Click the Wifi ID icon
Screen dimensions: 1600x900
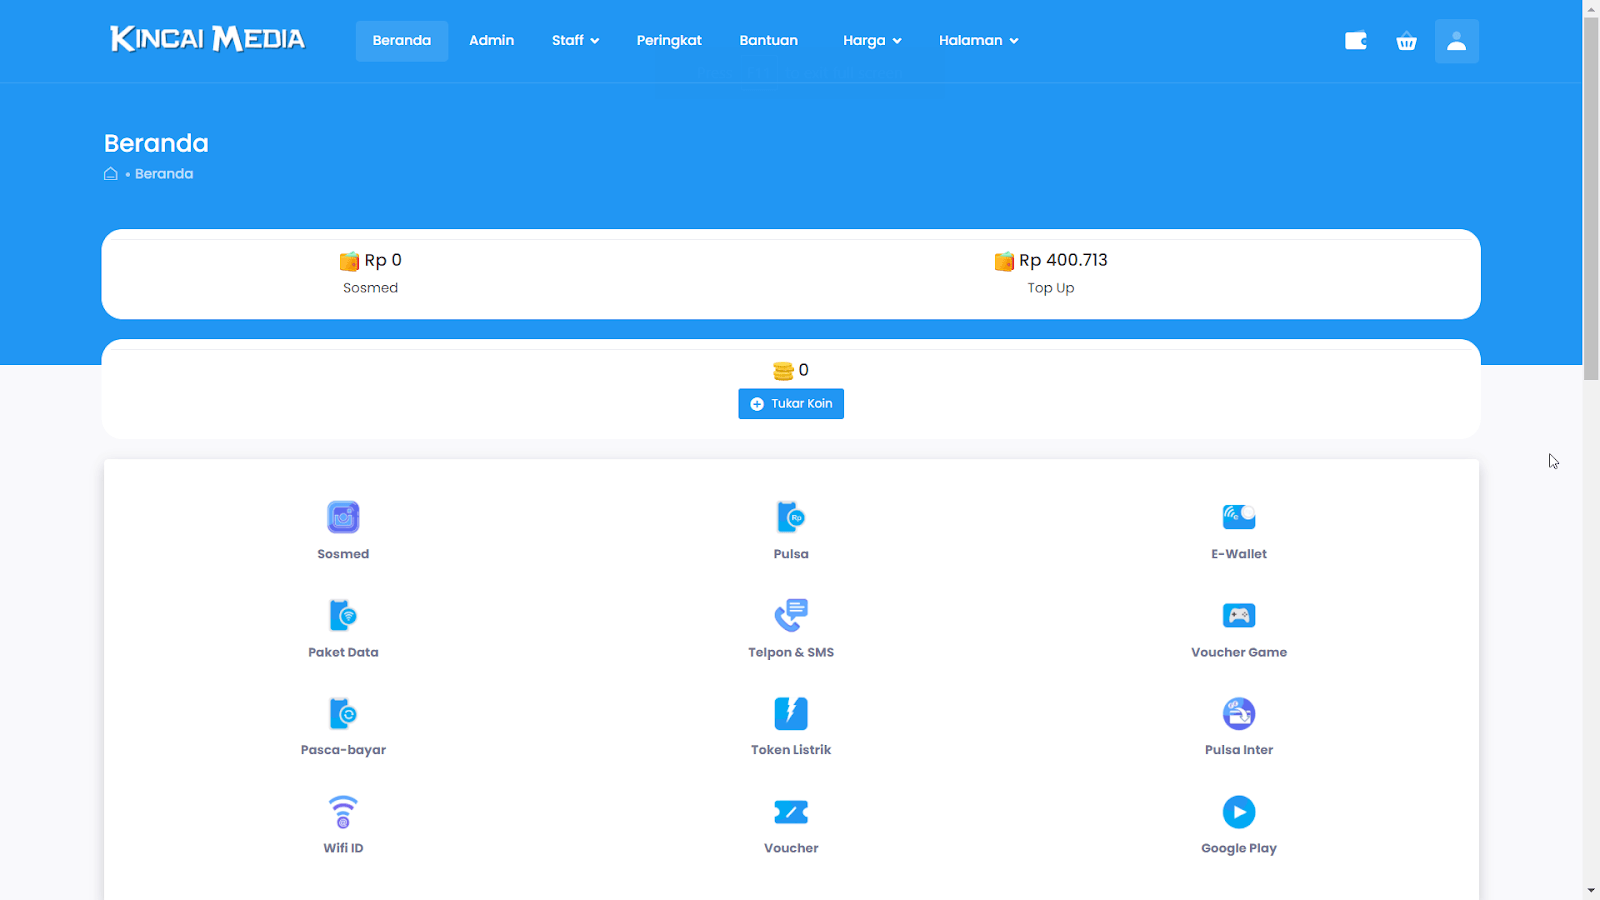pyautogui.click(x=343, y=811)
